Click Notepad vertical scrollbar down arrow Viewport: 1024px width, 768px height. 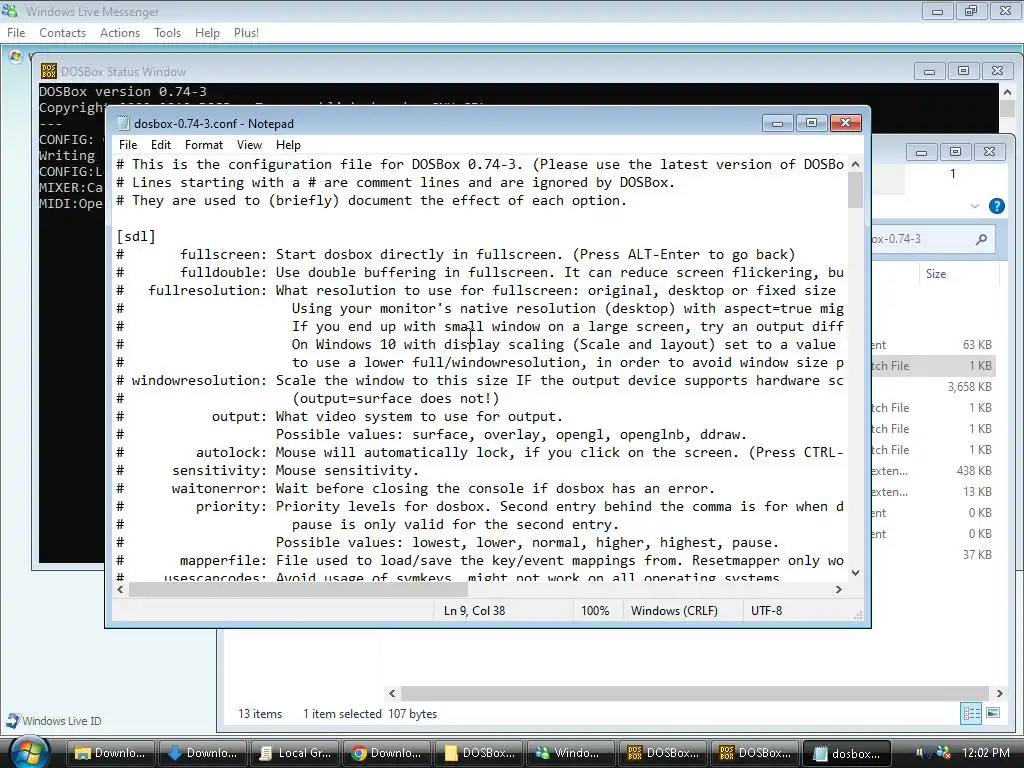856,573
